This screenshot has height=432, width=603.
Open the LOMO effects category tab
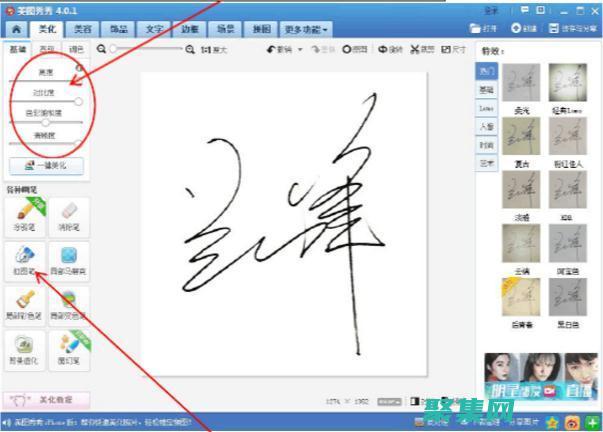pyautogui.click(x=486, y=107)
